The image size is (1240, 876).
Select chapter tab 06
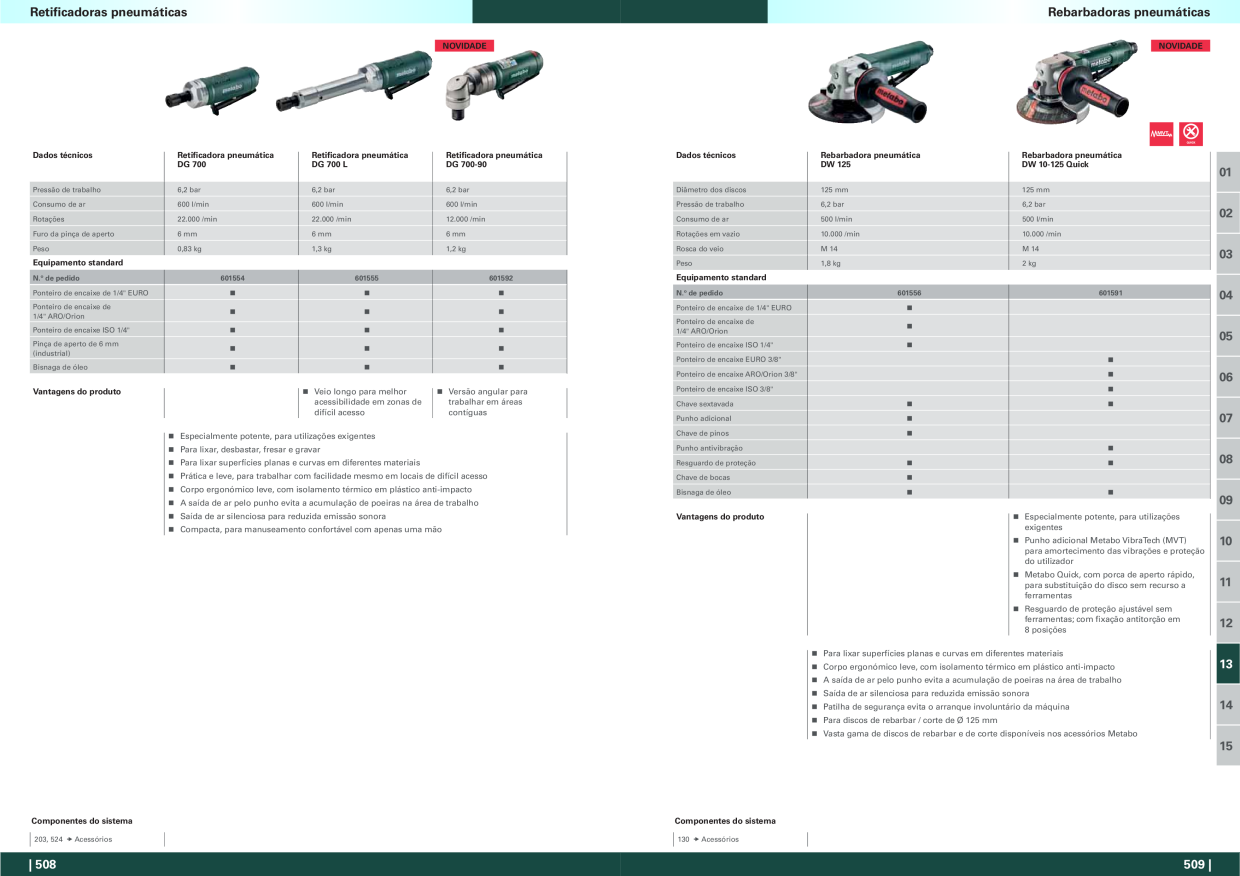[1227, 377]
